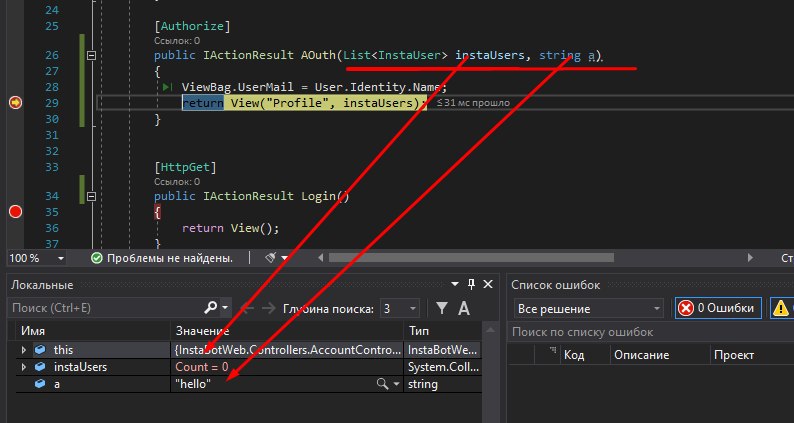Collapse the Login method at line 34
794x423 pixels.
pos(91,196)
